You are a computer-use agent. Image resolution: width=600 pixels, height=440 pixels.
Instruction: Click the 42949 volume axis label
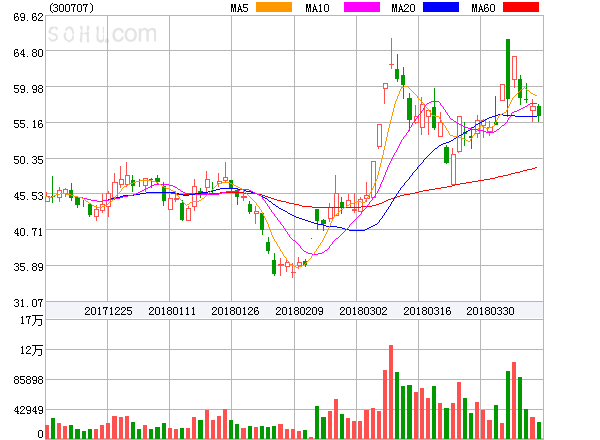point(28,410)
